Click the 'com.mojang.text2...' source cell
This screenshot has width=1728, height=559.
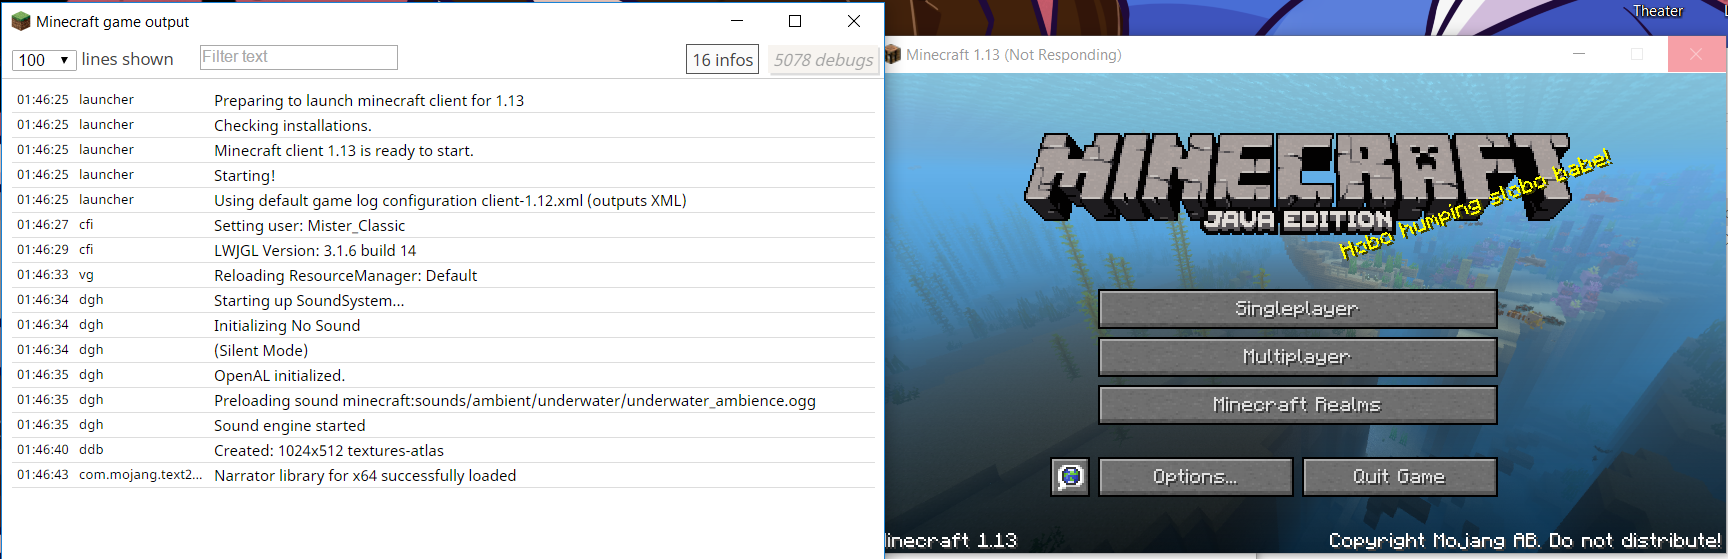click(x=141, y=475)
